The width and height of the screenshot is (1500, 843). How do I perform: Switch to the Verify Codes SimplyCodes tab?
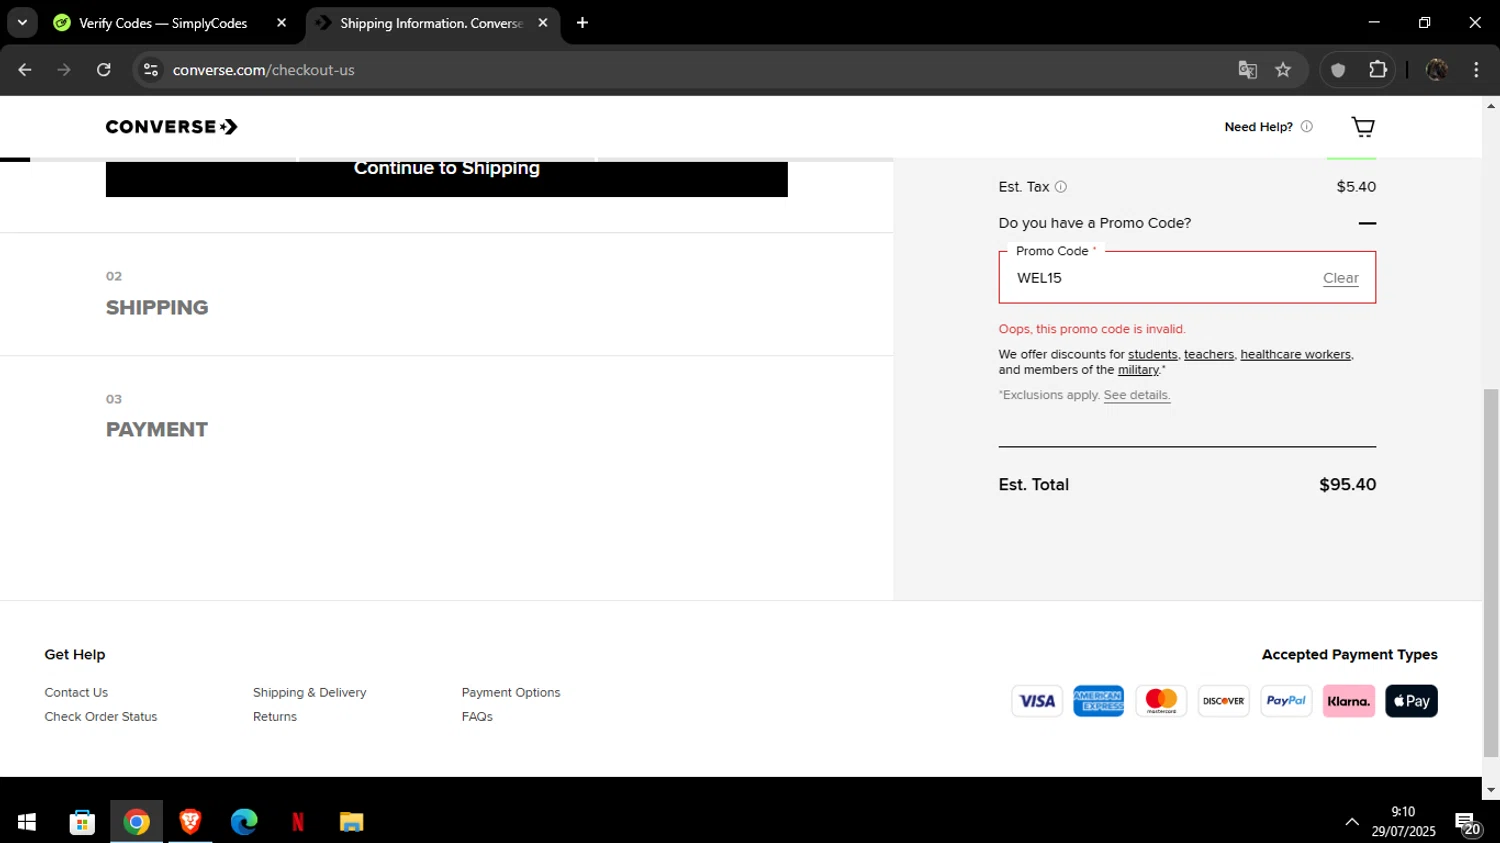coord(163,23)
